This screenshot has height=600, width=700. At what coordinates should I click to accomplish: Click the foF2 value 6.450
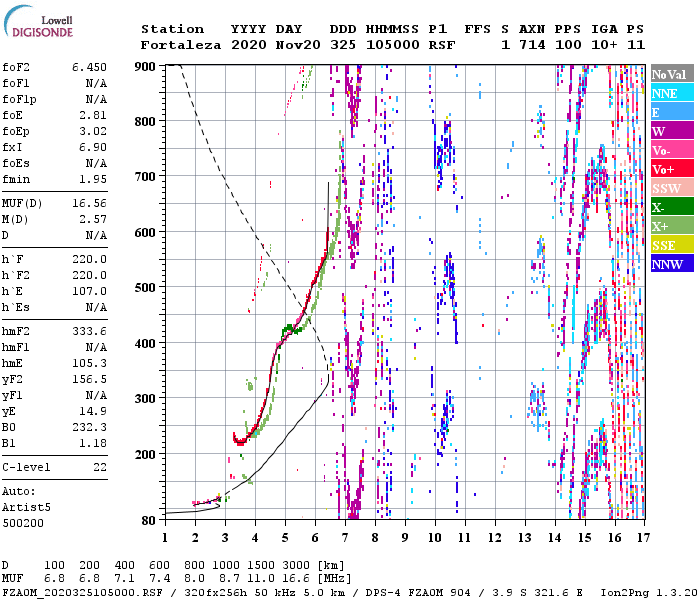89,67
